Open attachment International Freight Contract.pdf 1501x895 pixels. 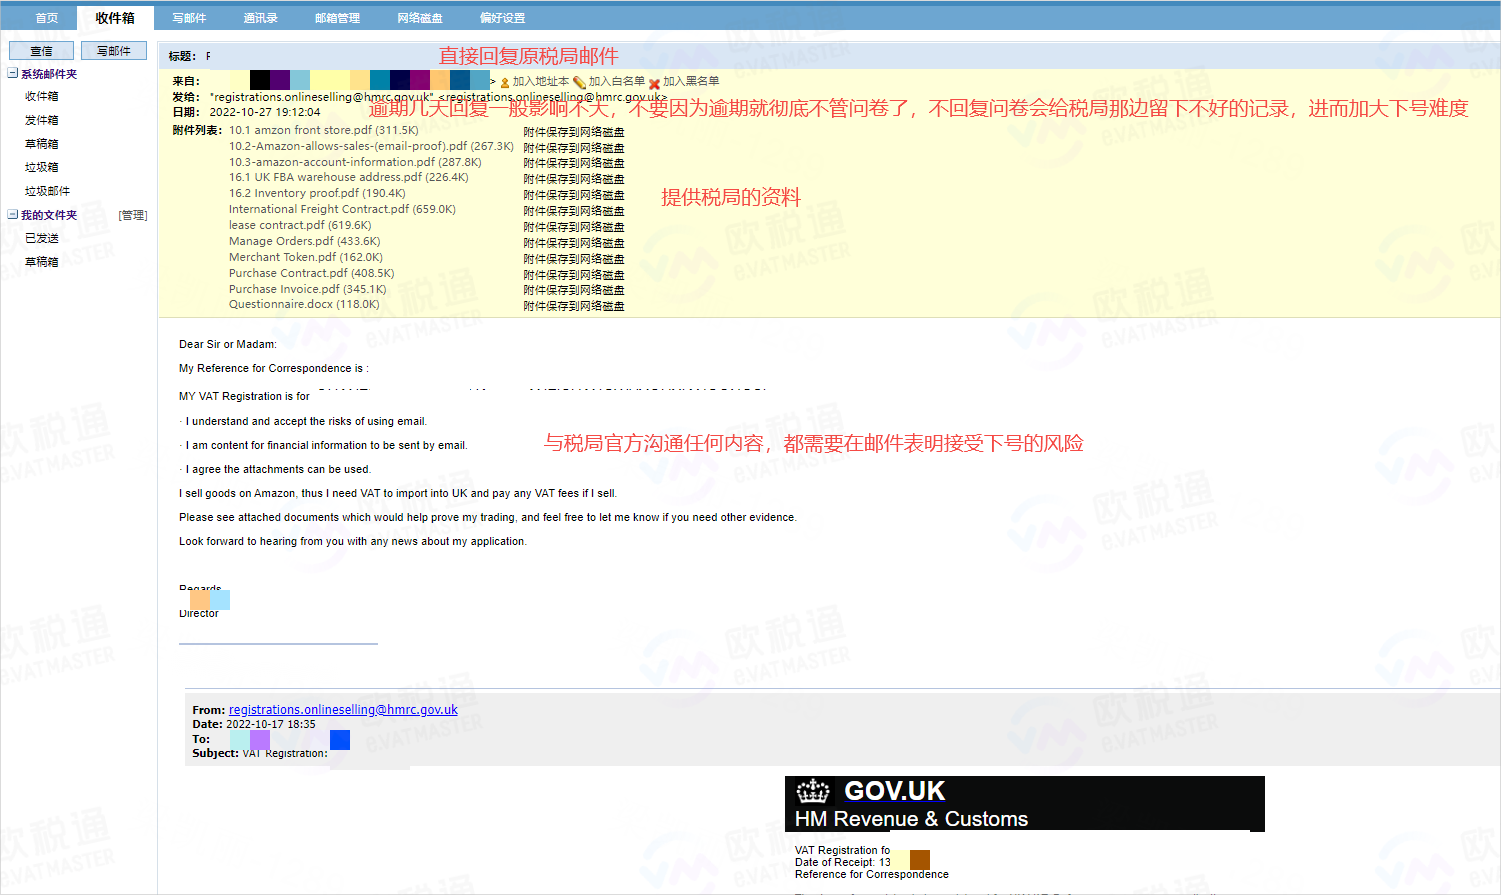342,209
